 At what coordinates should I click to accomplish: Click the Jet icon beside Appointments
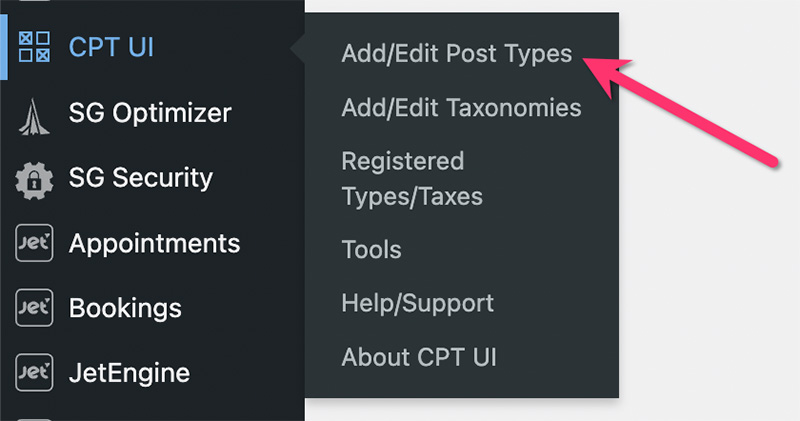point(34,243)
